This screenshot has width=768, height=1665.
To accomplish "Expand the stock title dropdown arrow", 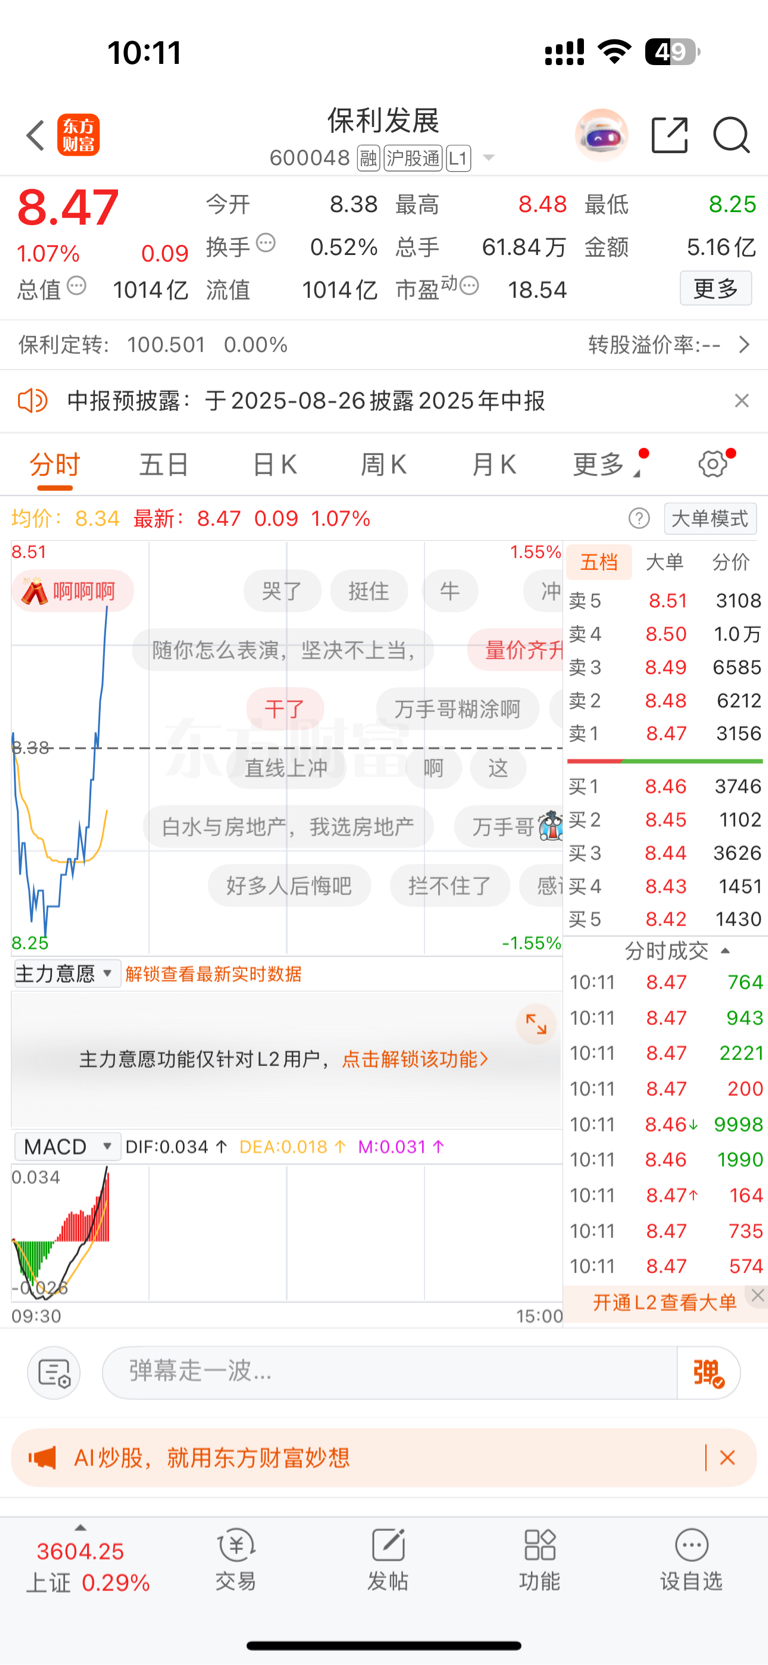I will pyautogui.click(x=489, y=158).
